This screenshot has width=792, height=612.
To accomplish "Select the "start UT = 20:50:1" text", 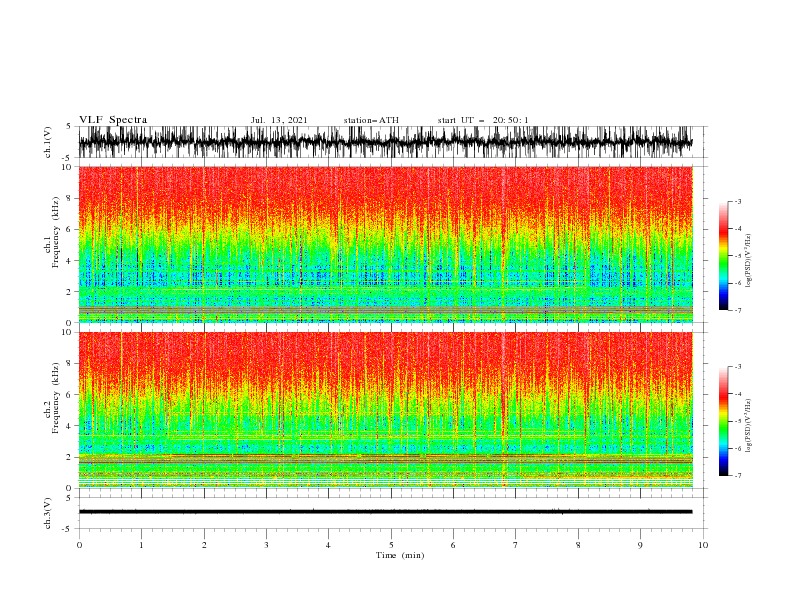I will [483, 120].
